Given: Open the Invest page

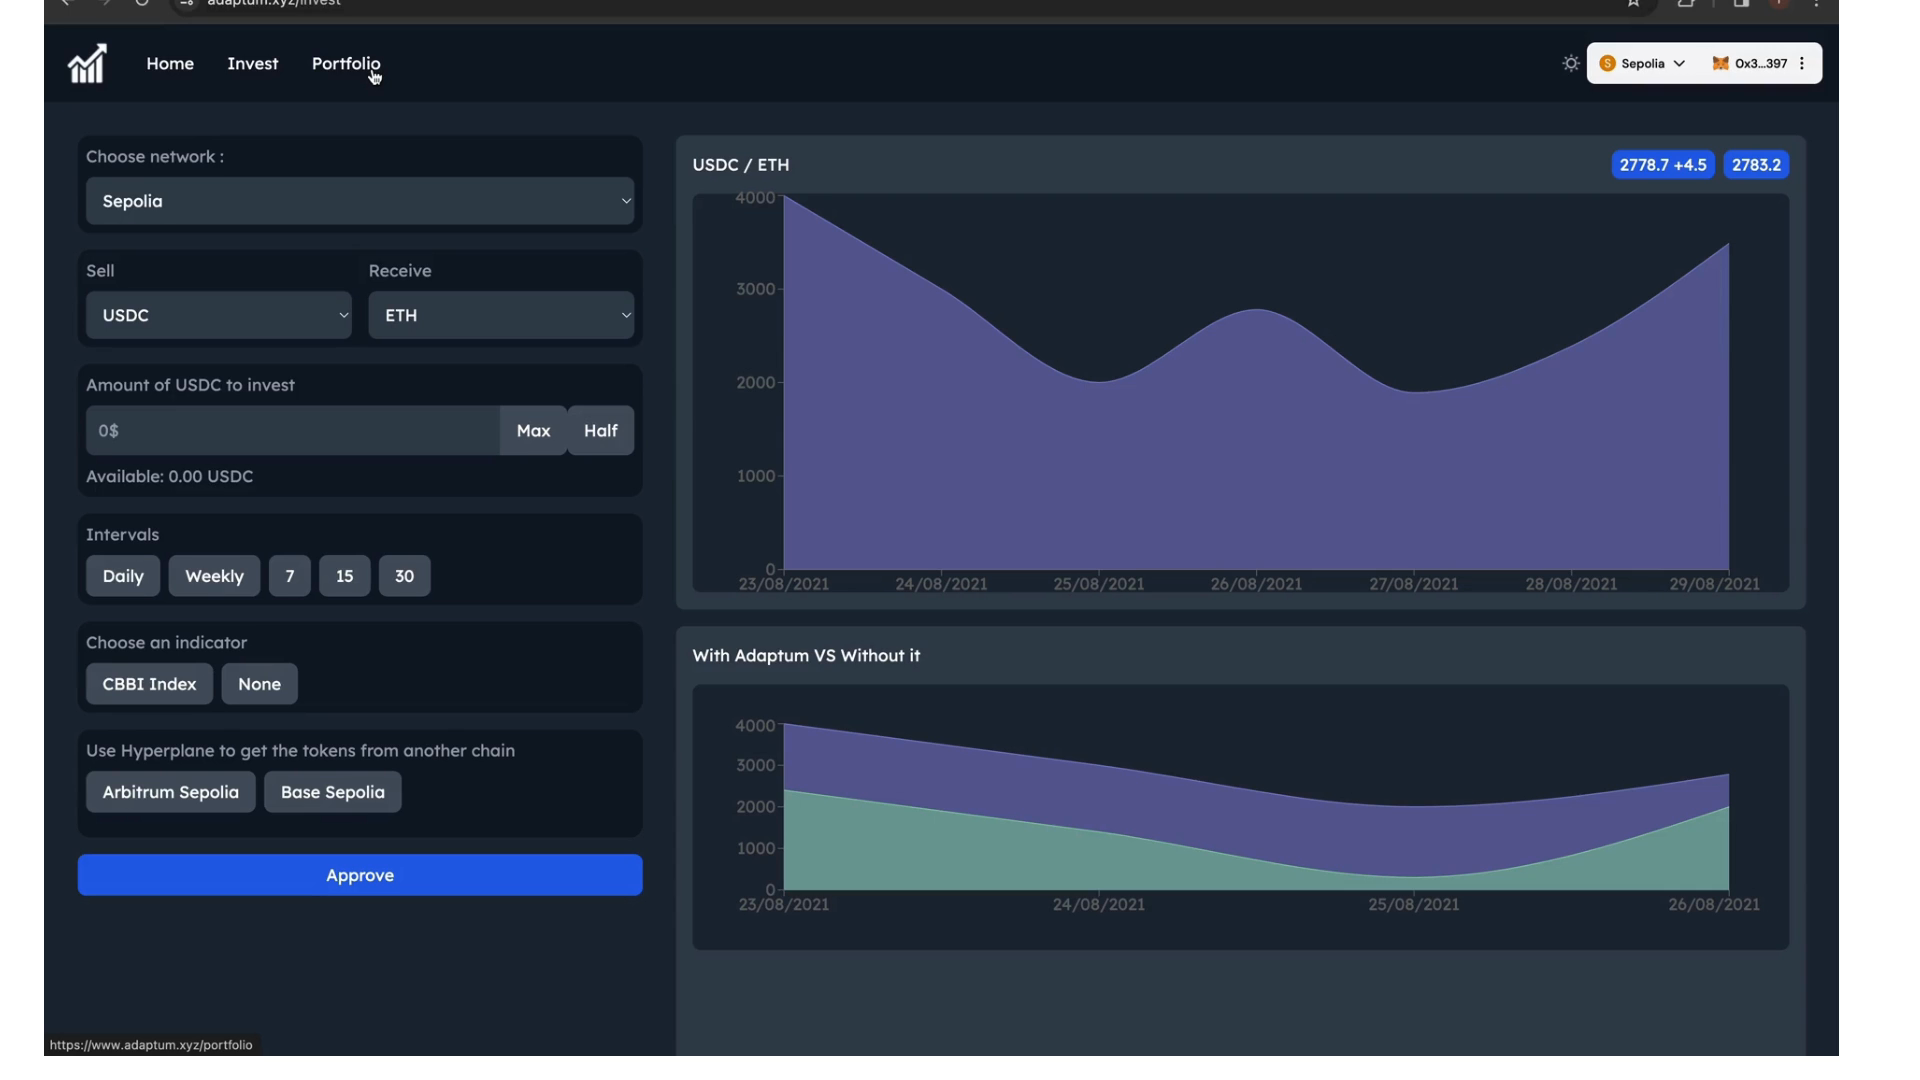Looking at the screenshot, I should point(252,63).
